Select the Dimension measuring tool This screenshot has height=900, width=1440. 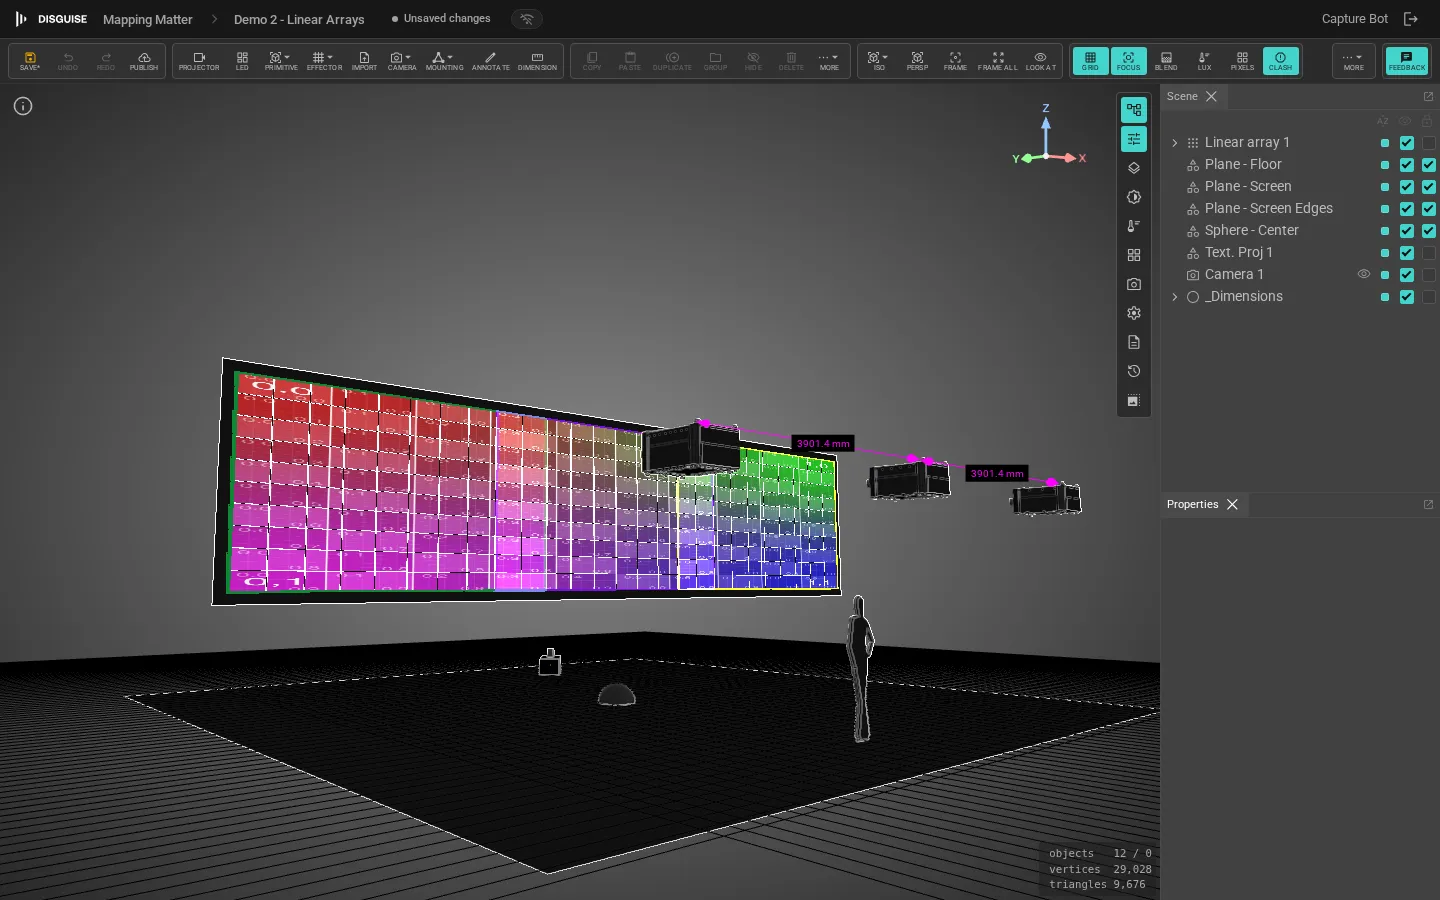pos(537,61)
